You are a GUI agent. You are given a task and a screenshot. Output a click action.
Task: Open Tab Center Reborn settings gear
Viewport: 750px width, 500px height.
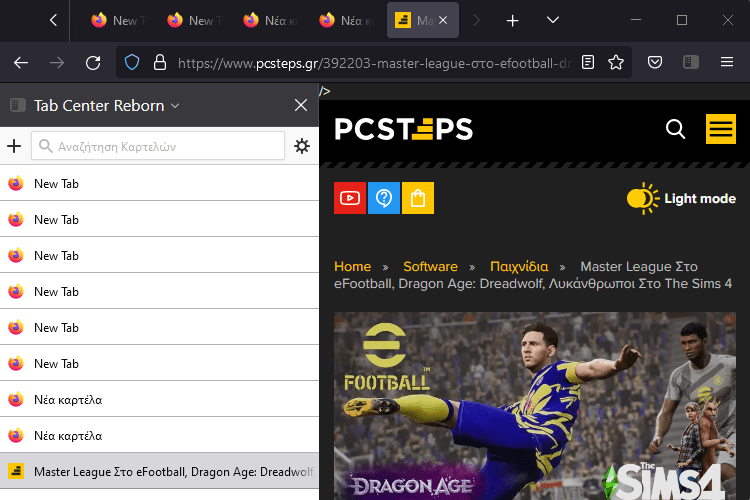(302, 146)
